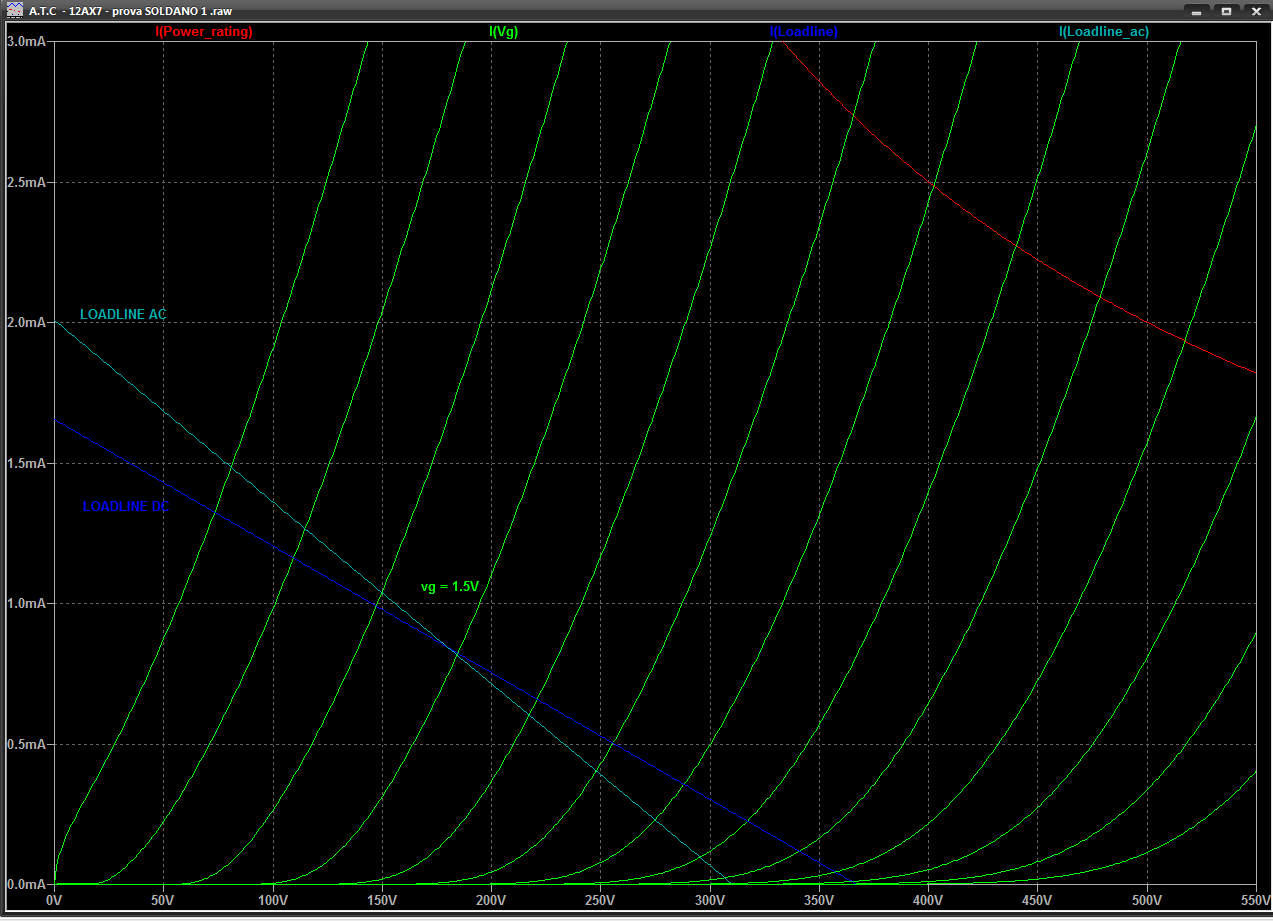Click the 400V horizontal axis tick label
The height and width of the screenshot is (921, 1273).
(x=928, y=900)
